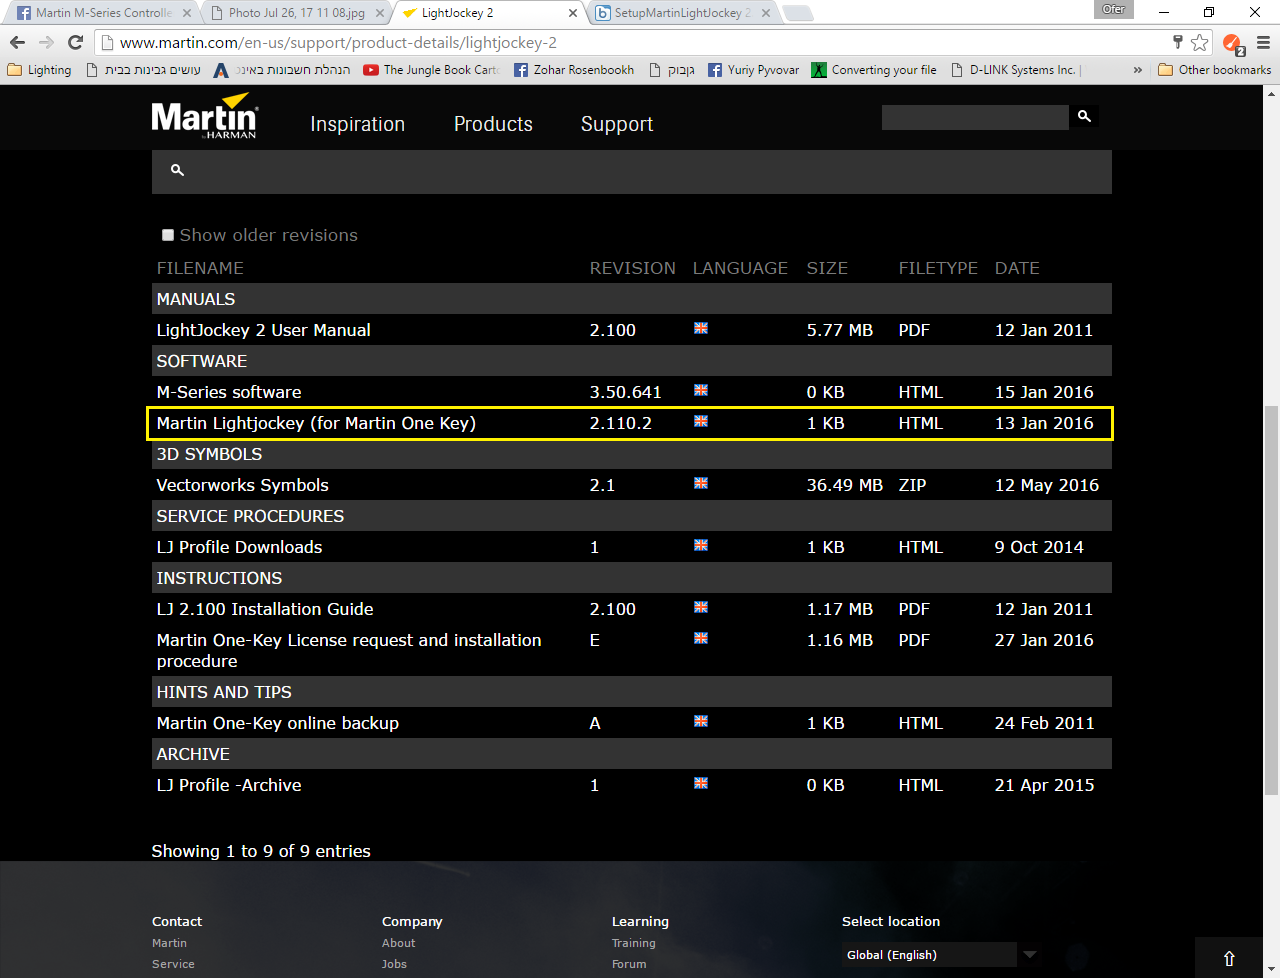Bookmark this page with the star icon
Screen dimensions: 1280x978
1200,42
